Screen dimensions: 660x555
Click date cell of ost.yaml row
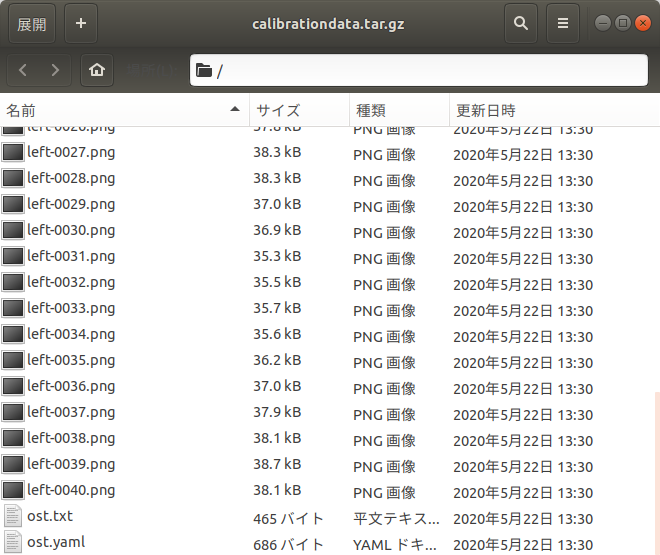(x=523, y=545)
